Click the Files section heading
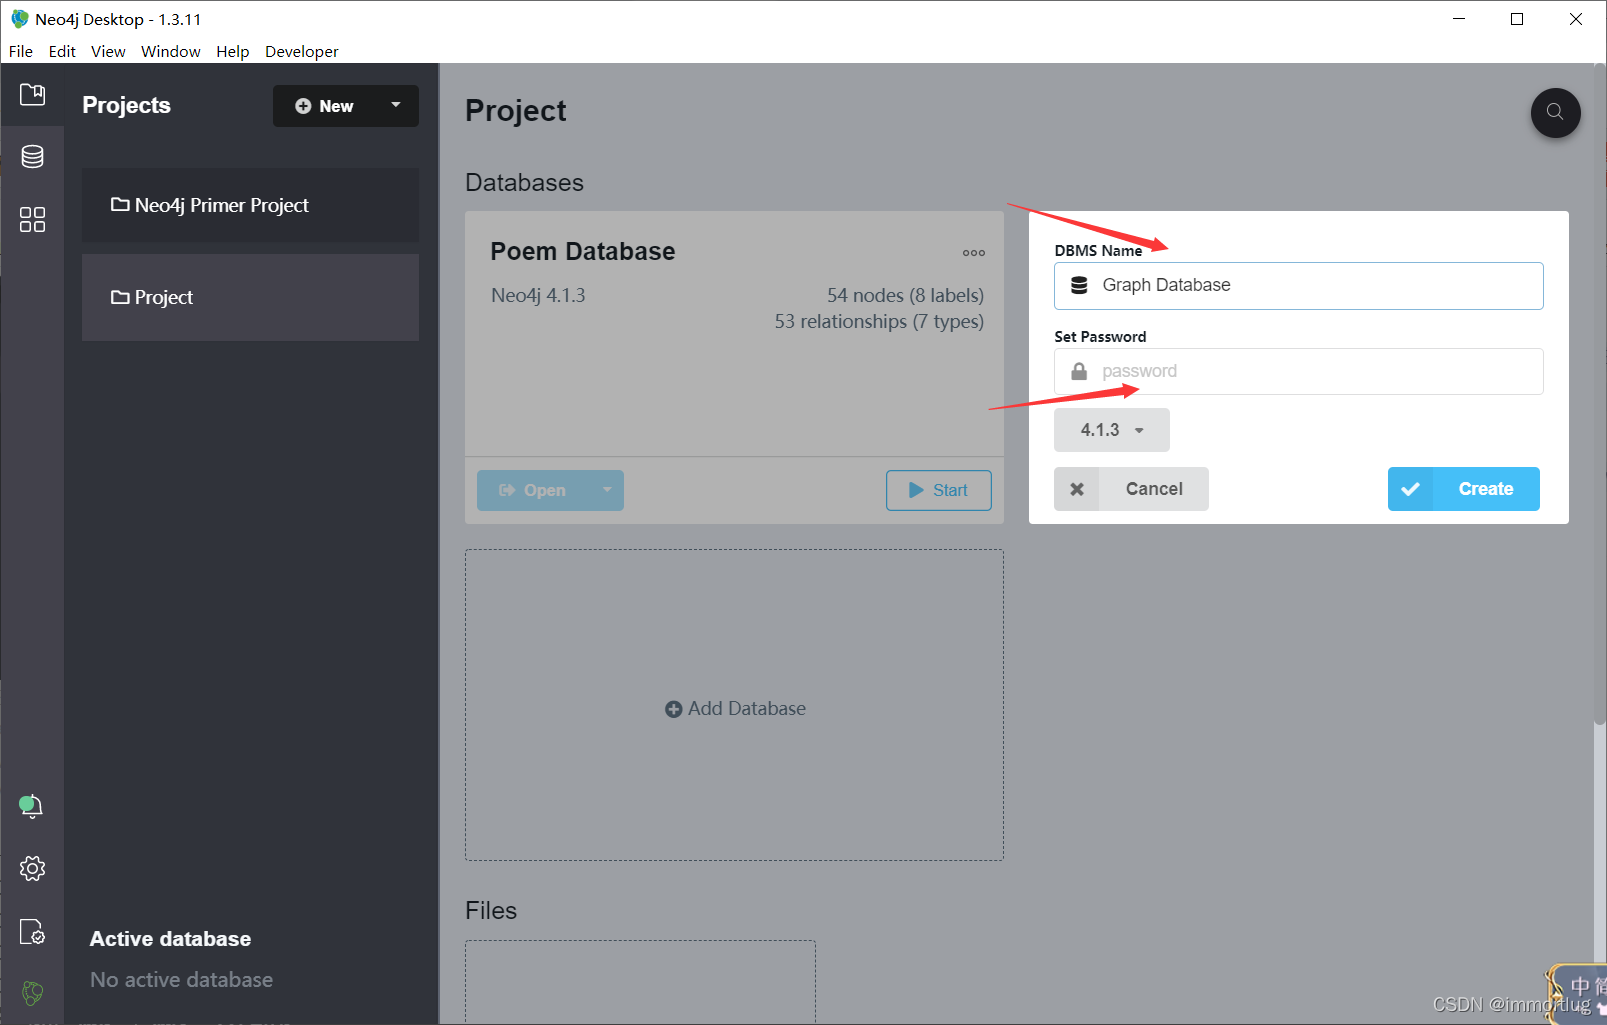1607x1025 pixels. pos(491,911)
